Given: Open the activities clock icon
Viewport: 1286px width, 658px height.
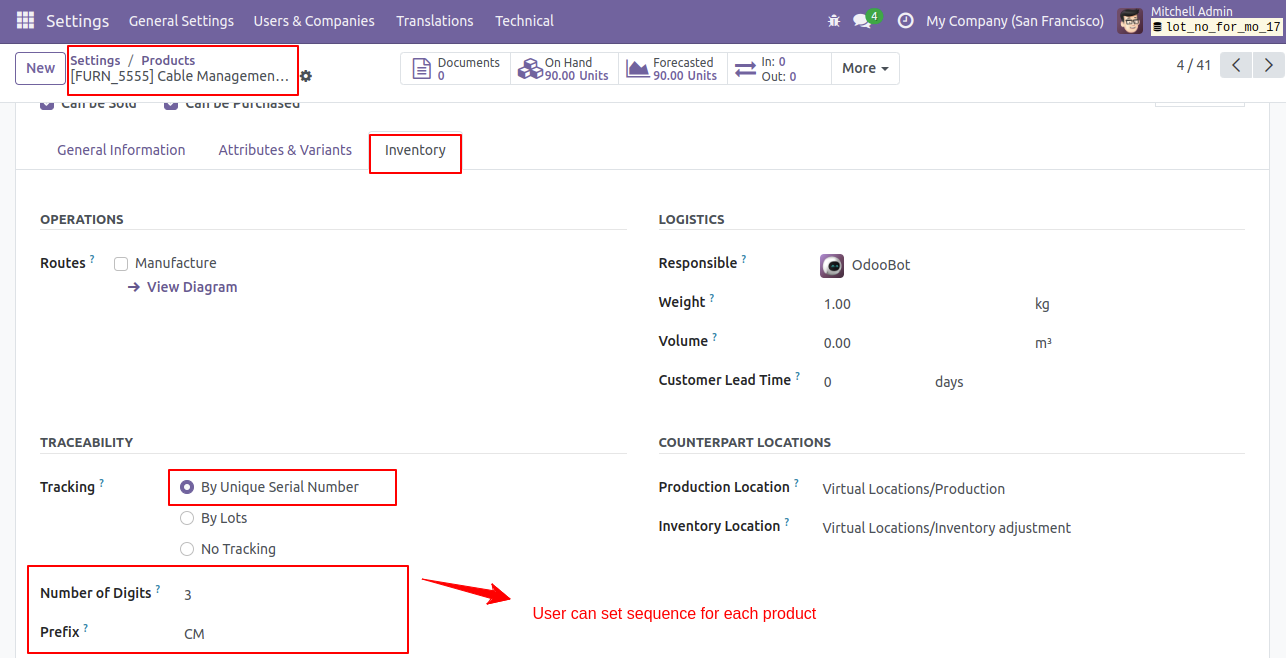Looking at the screenshot, I should click(906, 20).
